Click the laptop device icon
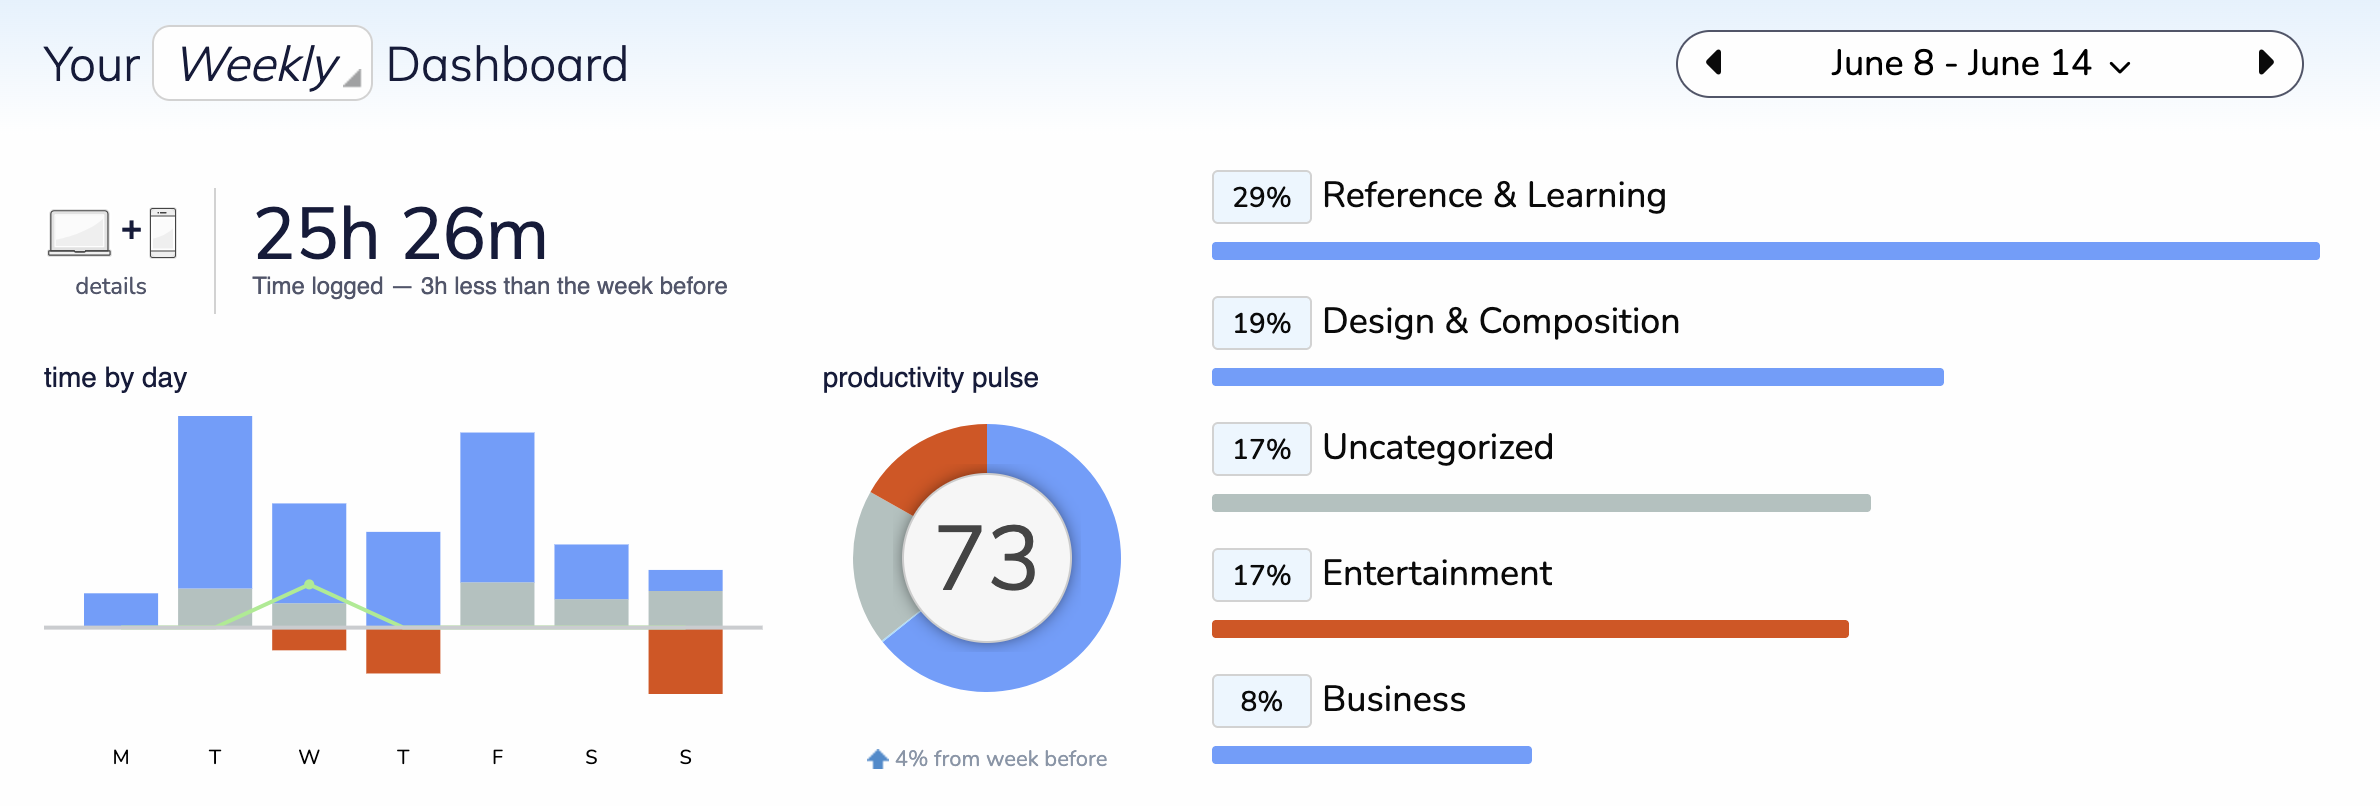The width and height of the screenshot is (2380, 806). pyautogui.click(x=79, y=233)
